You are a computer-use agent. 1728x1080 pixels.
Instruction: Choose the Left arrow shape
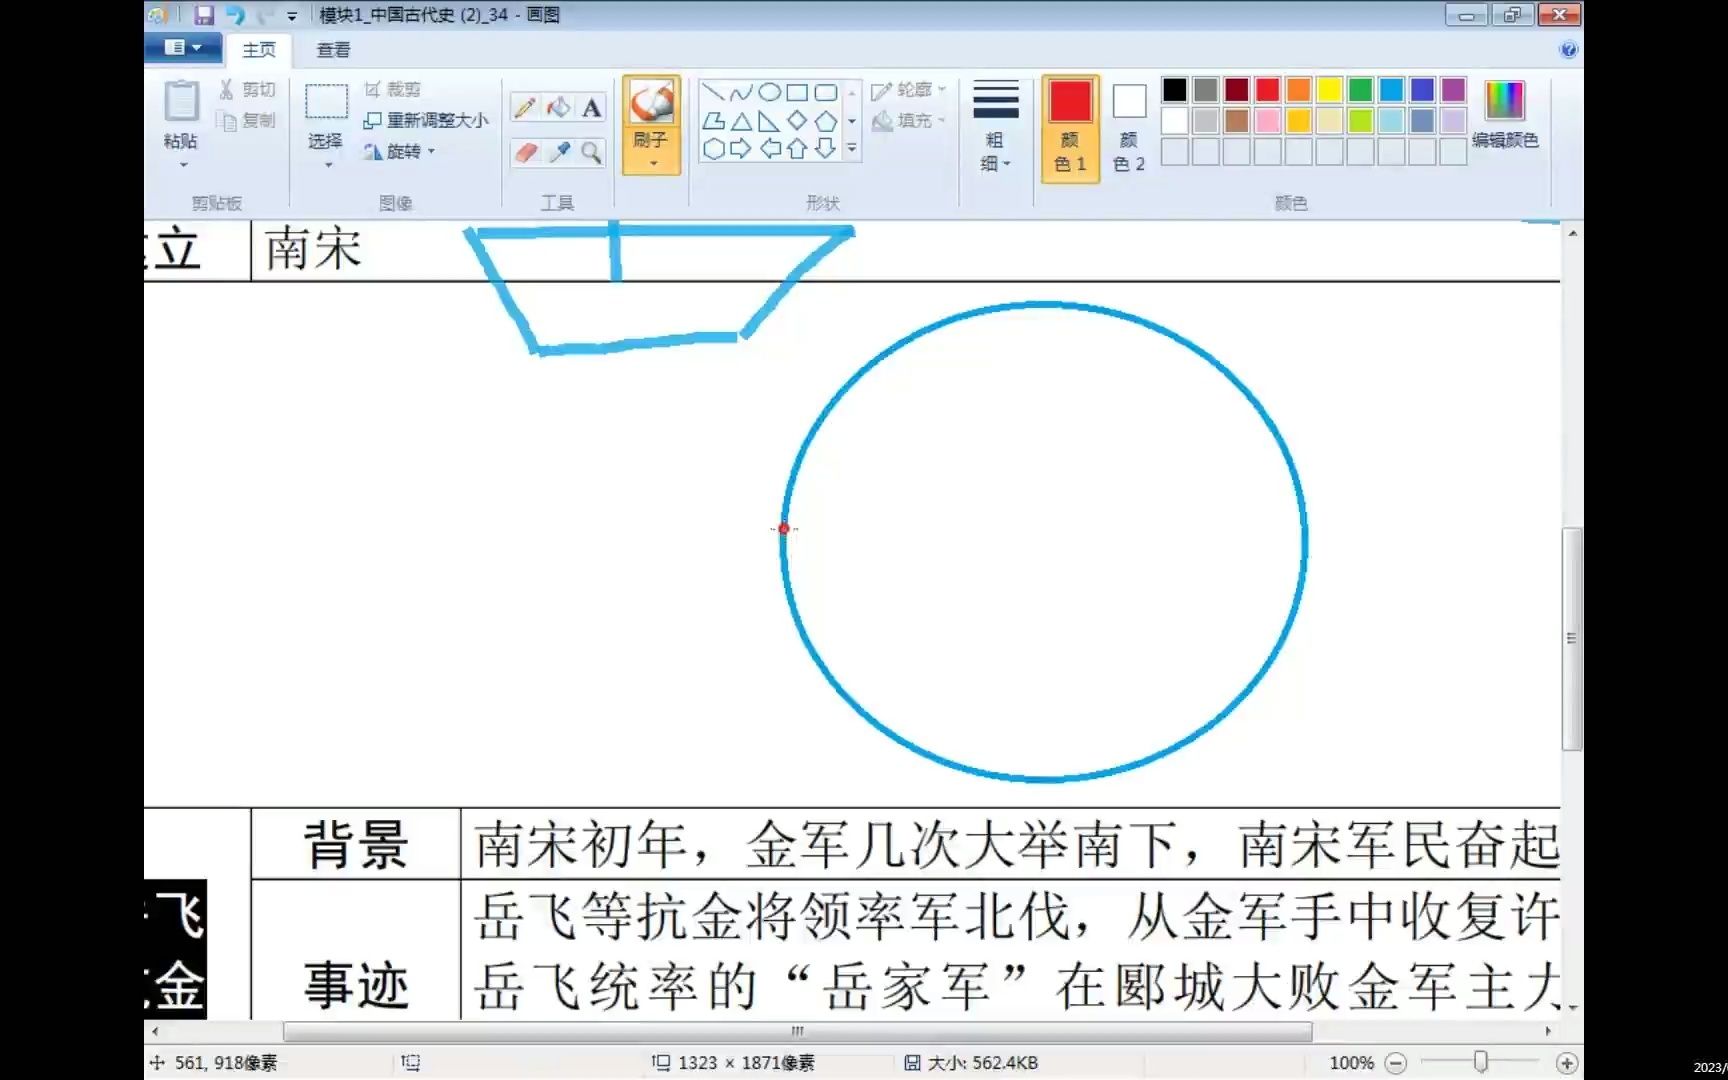tap(769, 149)
